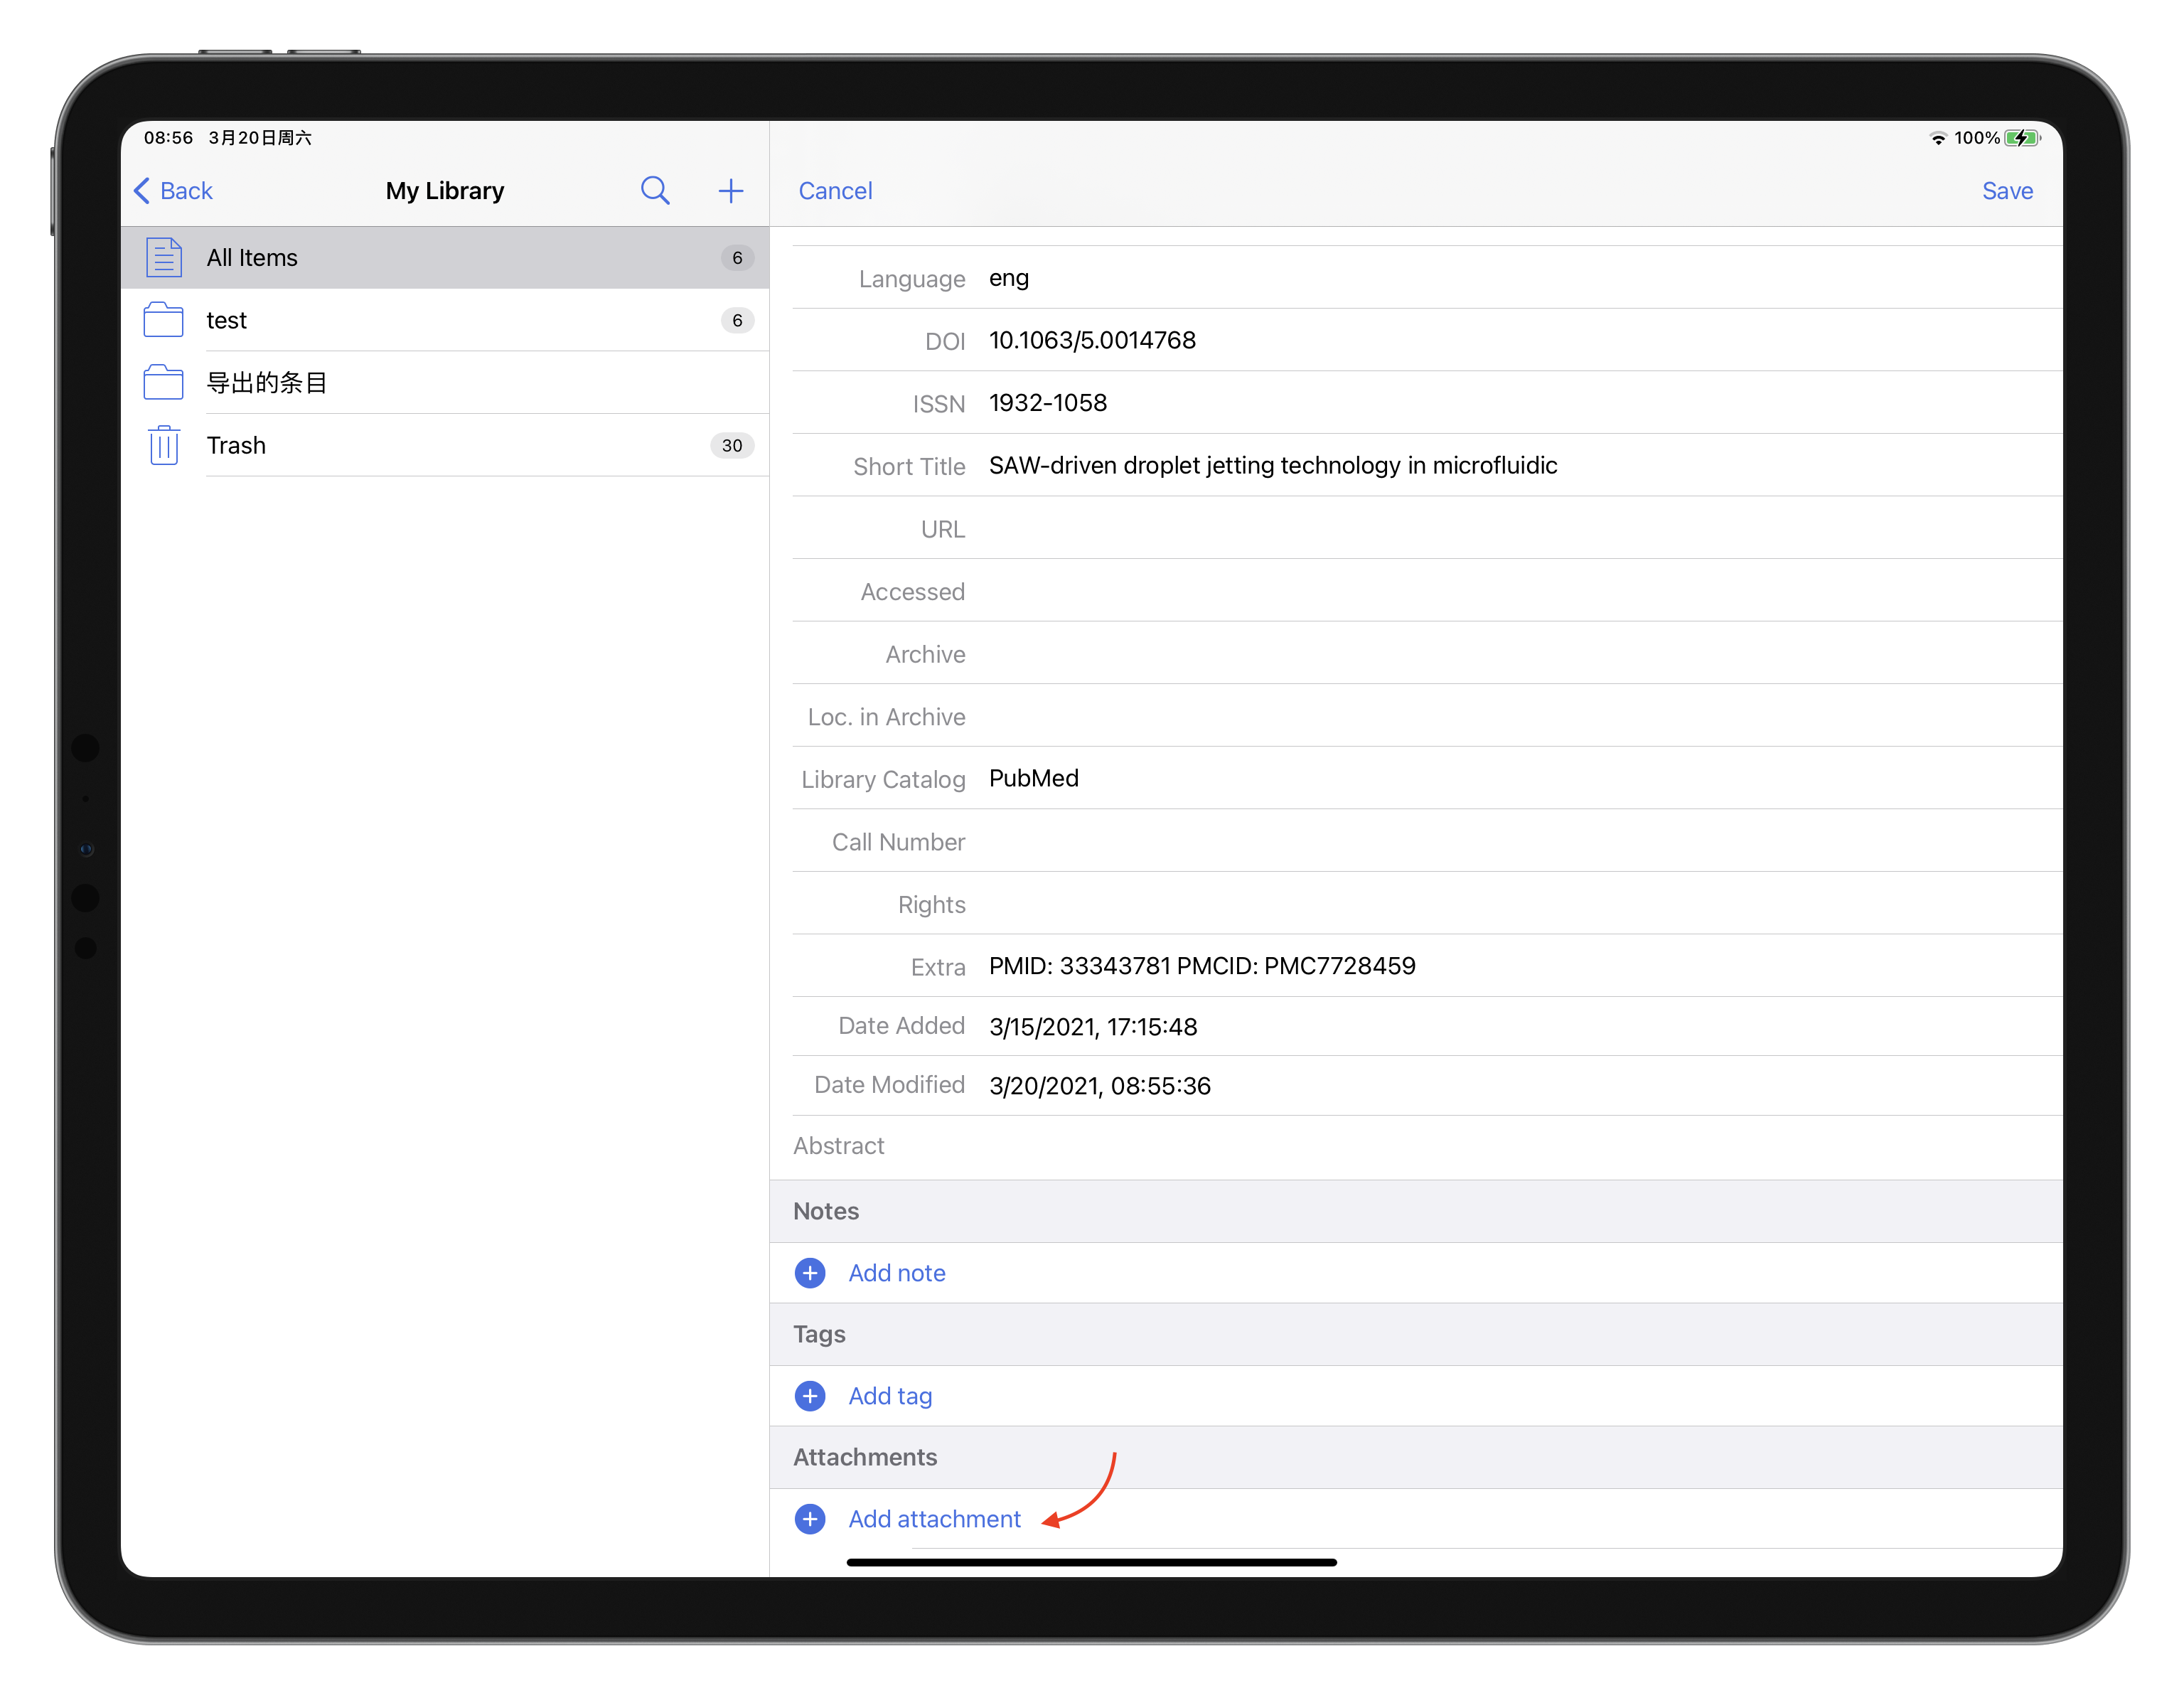Tap the Wi-Fi status icon
This screenshot has height=1698, width=2184.
tap(1938, 138)
